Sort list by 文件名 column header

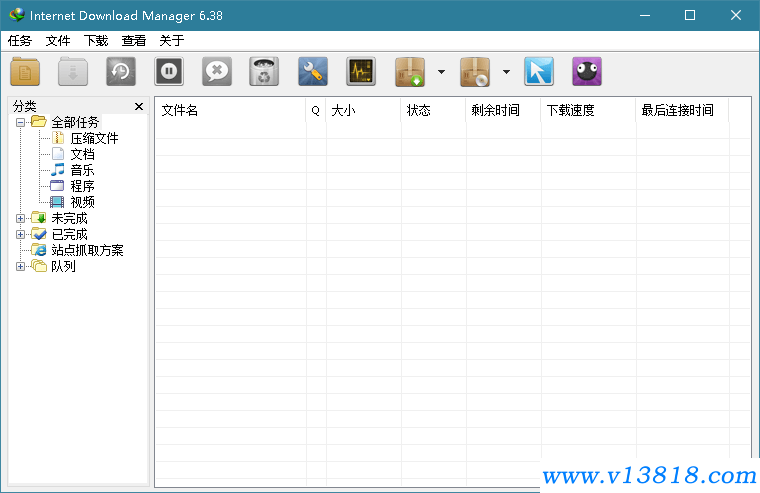230,110
